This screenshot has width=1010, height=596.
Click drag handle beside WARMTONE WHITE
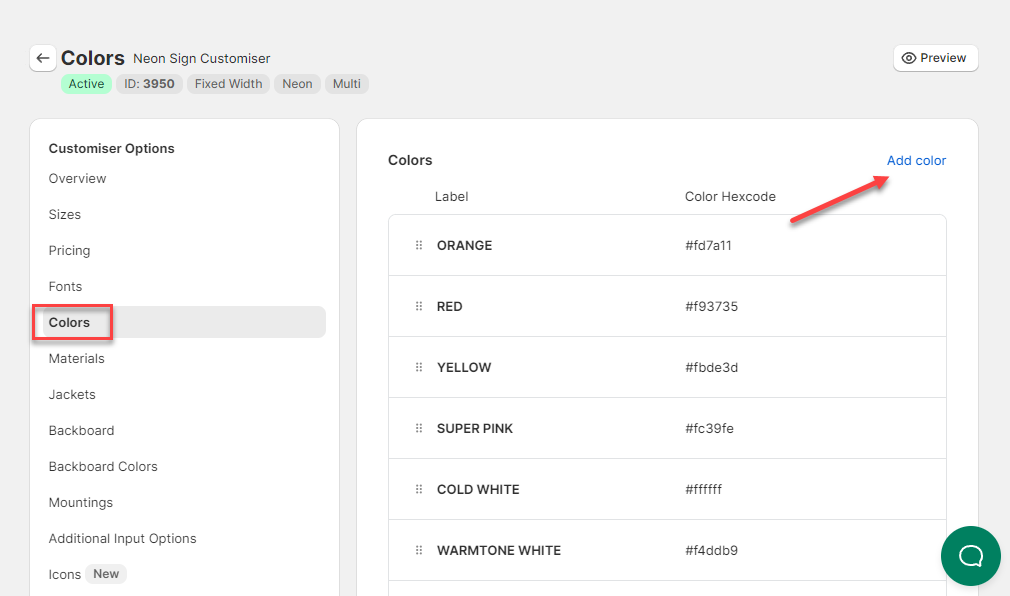pyautogui.click(x=419, y=551)
